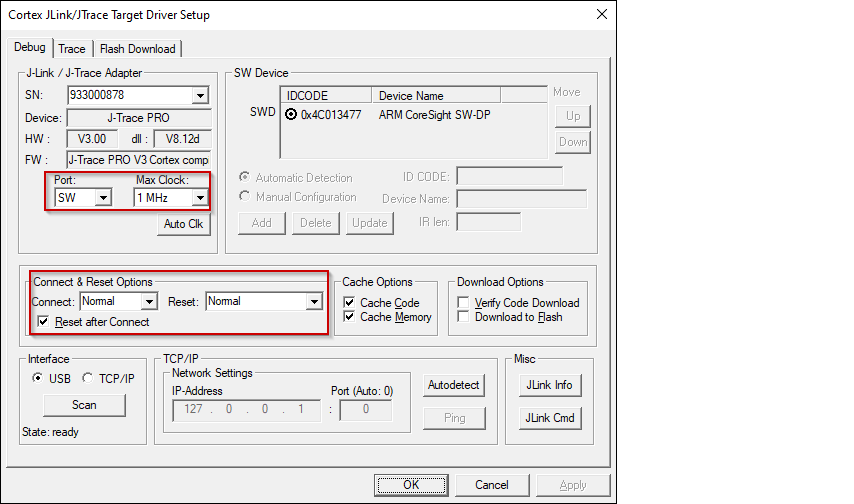The height and width of the screenshot is (504, 854).
Task: Close the Target Driver Setup dialog
Action: pyautogui.click(x=601, y=14)
